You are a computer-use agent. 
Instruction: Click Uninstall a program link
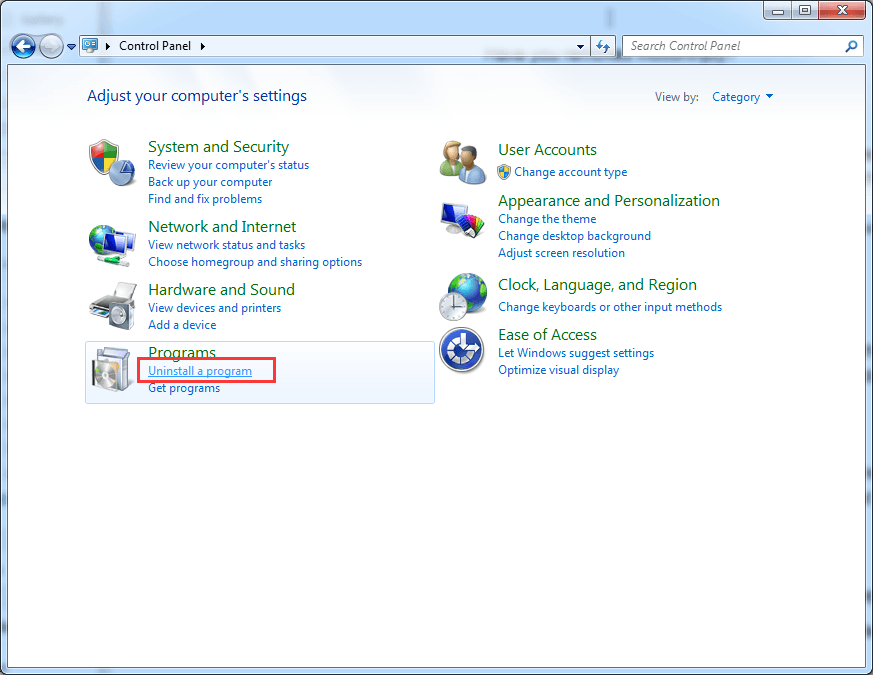(200, 371)
